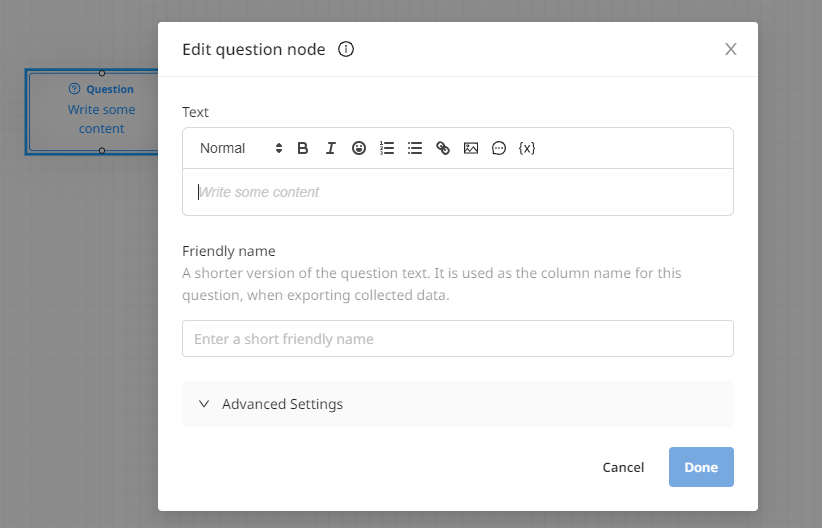
Task: Toggle italic formatting in the text toolbar
Action: pyautogui.click(x=331, y=148)
